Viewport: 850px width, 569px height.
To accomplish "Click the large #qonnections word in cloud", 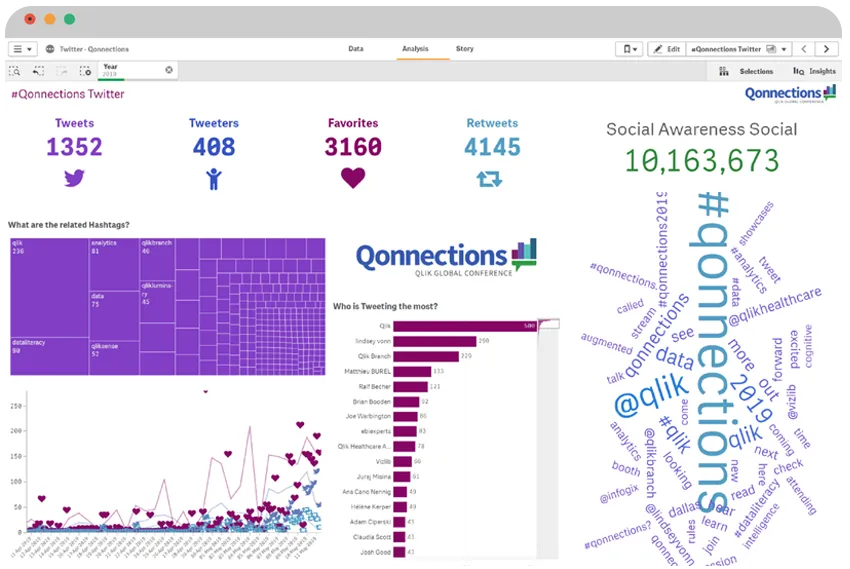I will point(712,352).
